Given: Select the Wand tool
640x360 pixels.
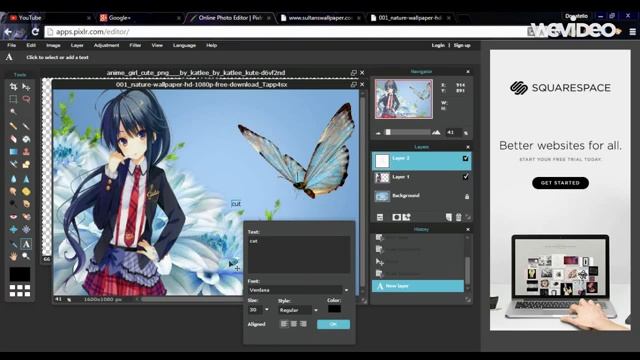Looking at the screenshot, I should tap(13, 111).
